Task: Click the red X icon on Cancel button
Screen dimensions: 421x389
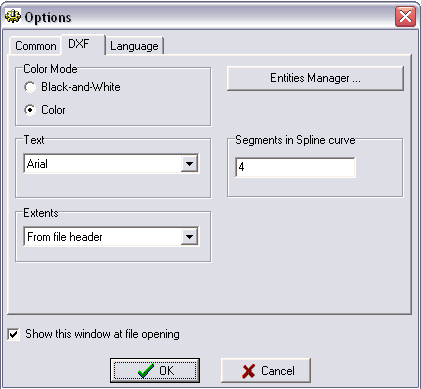Action: [249, 371]
